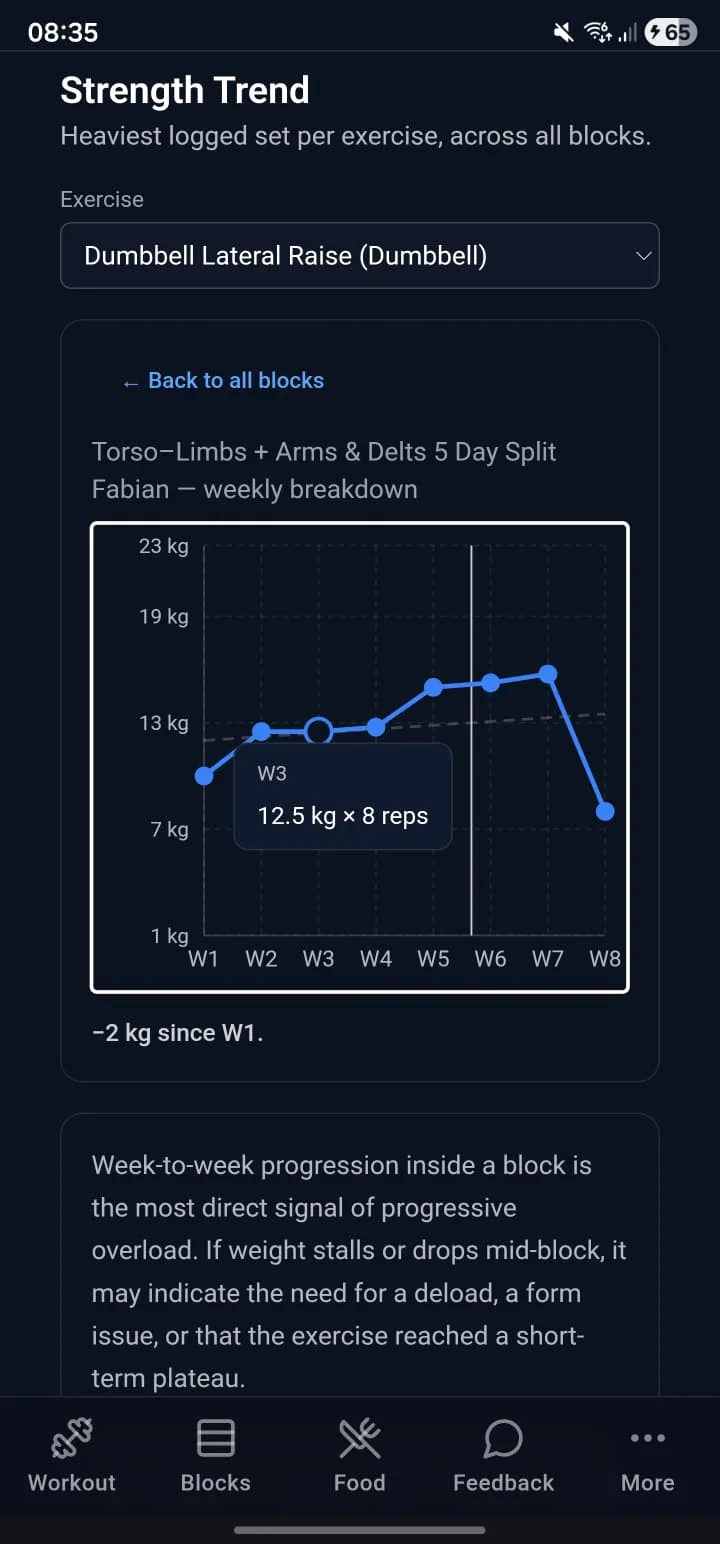
Task: Switch to the Feedback tab label
Action: coord(503,1482)
